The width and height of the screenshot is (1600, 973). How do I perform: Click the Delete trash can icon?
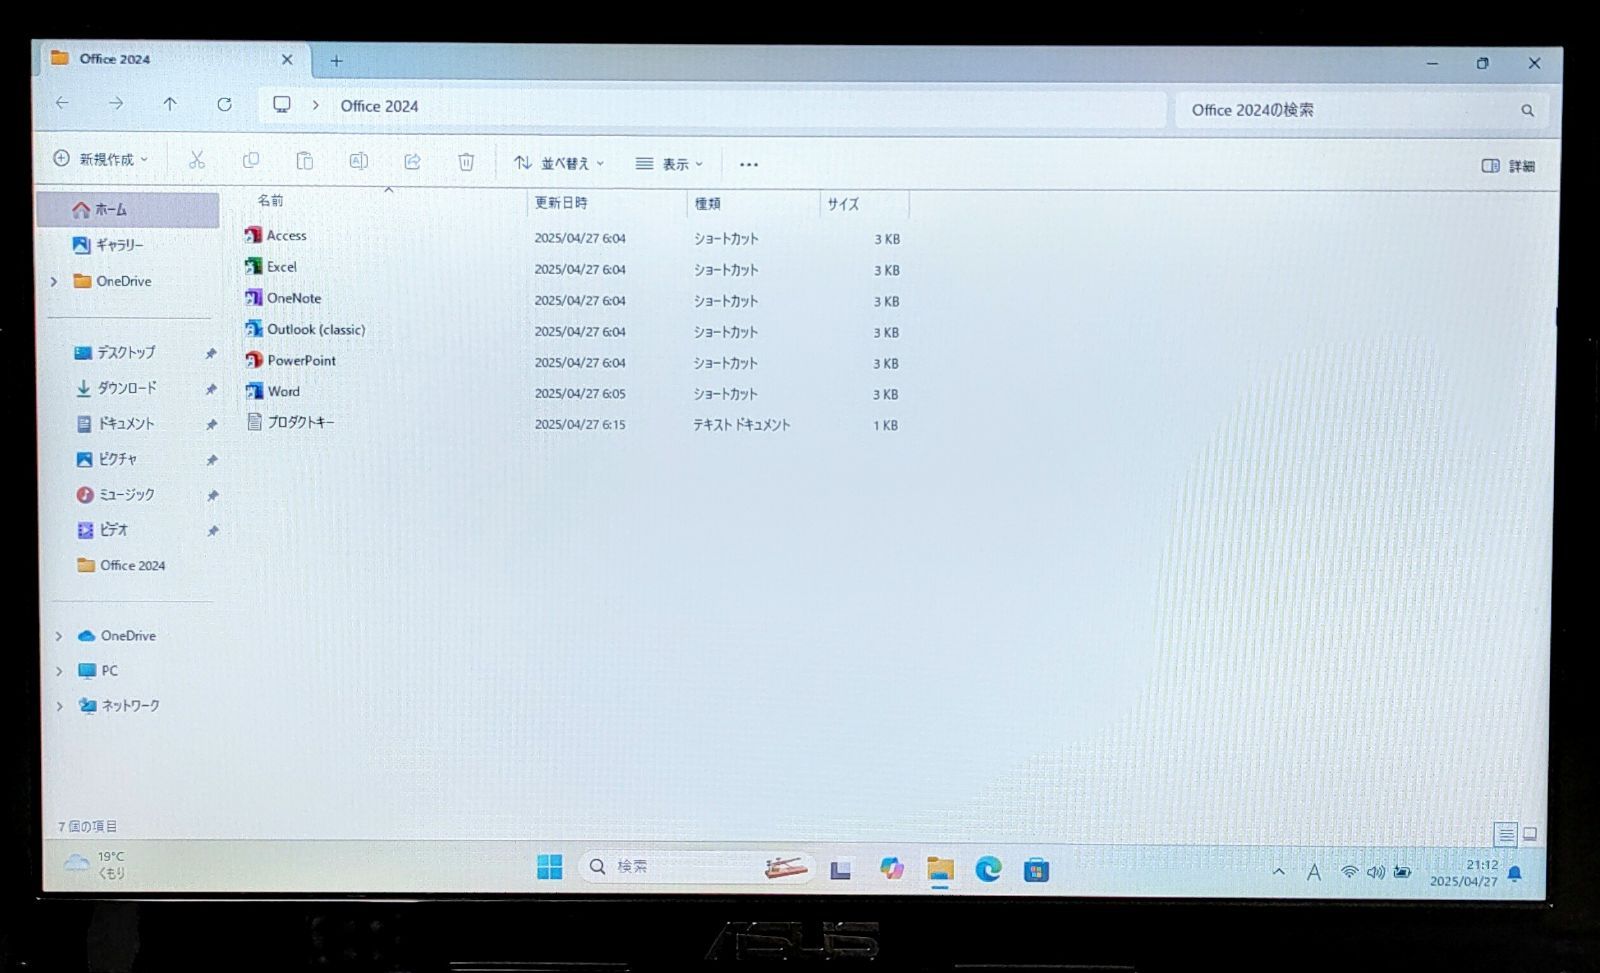point(466,162)
